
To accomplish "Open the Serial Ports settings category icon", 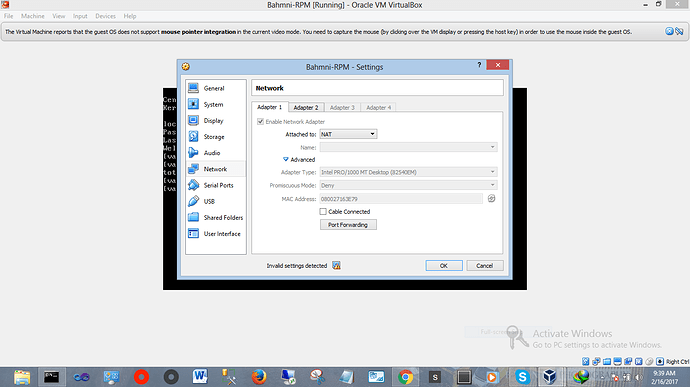I will point(193,185).
